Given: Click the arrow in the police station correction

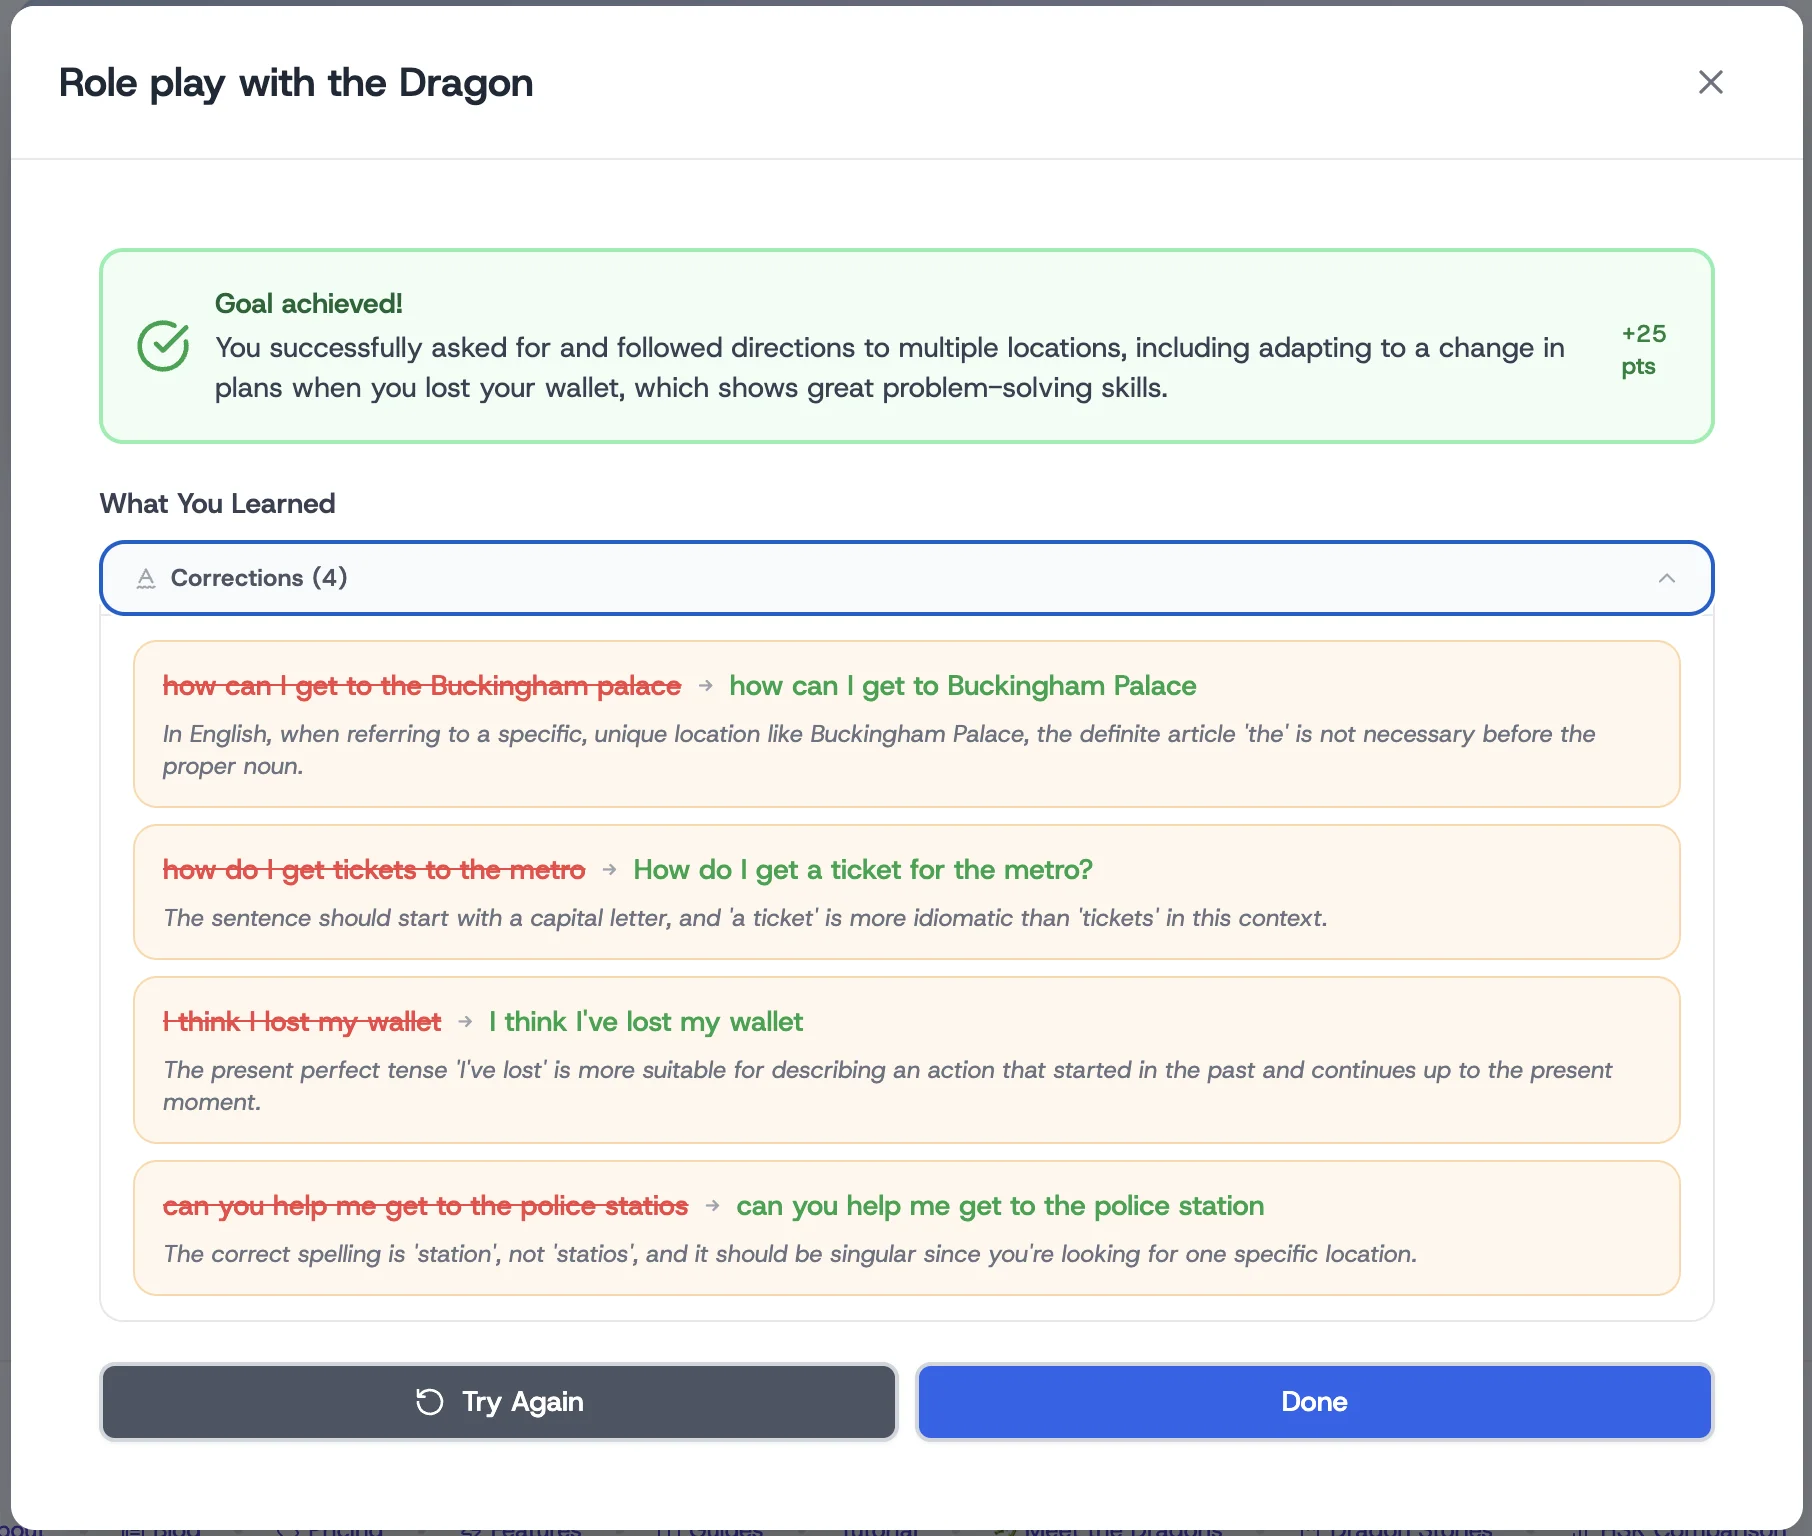Looking at the screenshot, I should [x=713, y=1206].
